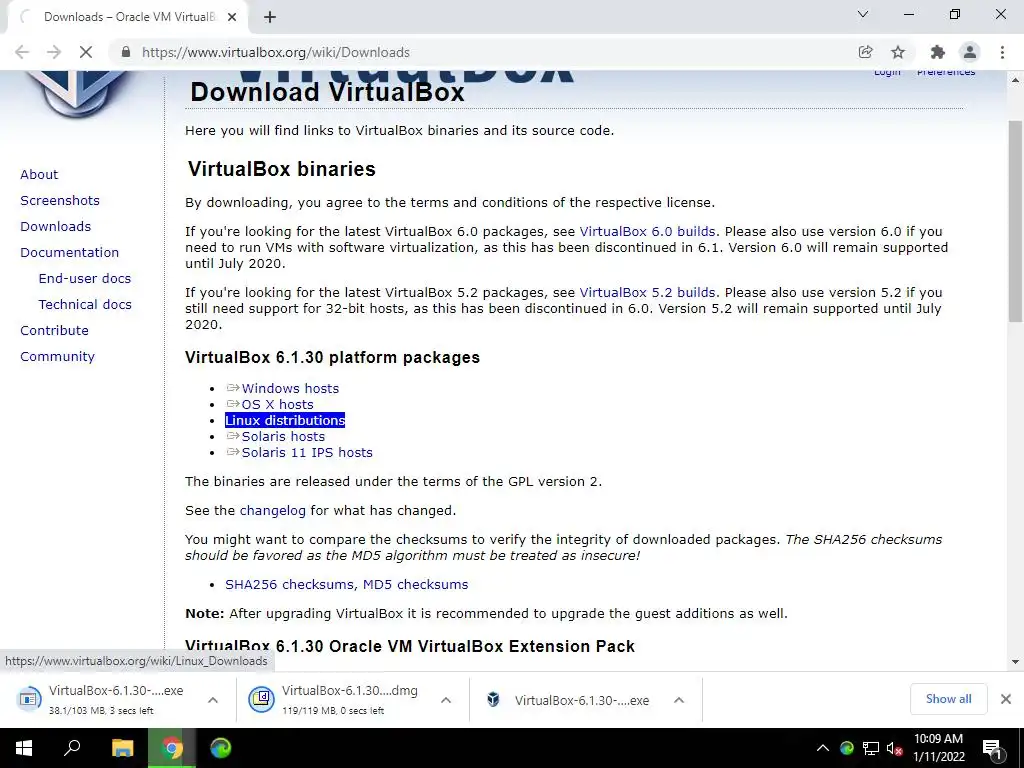Open Community in sidebar
1024x768 pixels.
tap(57, 357)
